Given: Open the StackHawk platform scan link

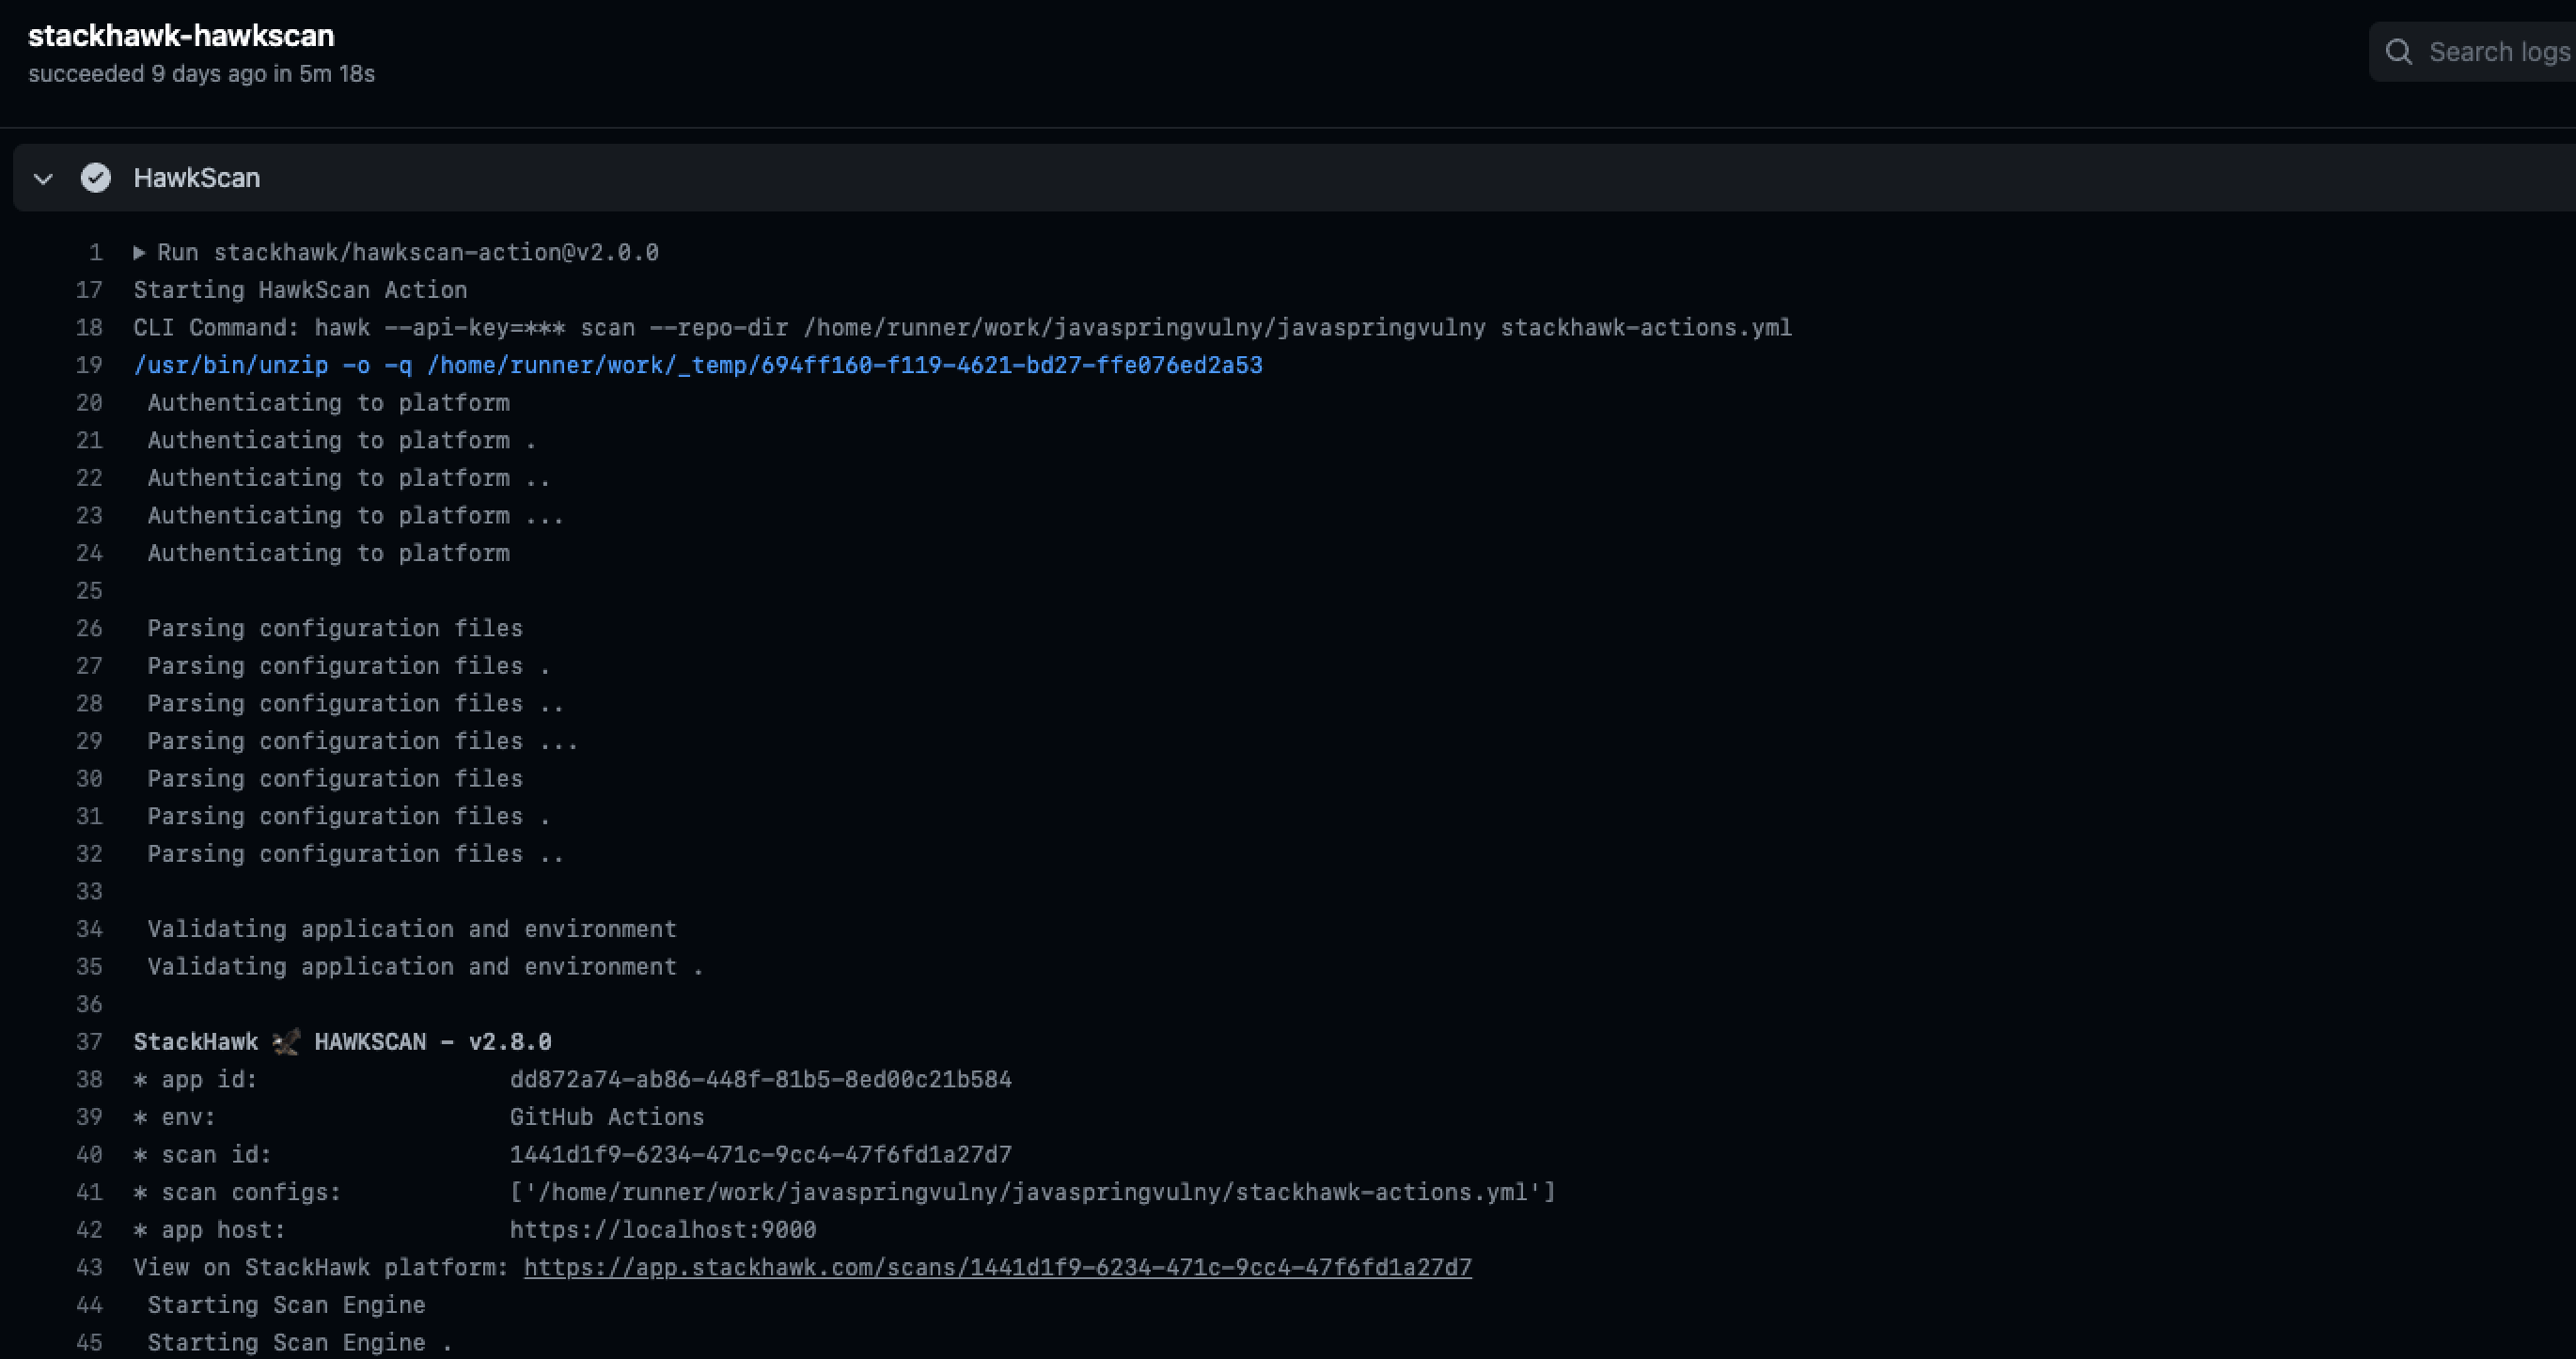Looking at the screenshot, I should coord(996,1267).
